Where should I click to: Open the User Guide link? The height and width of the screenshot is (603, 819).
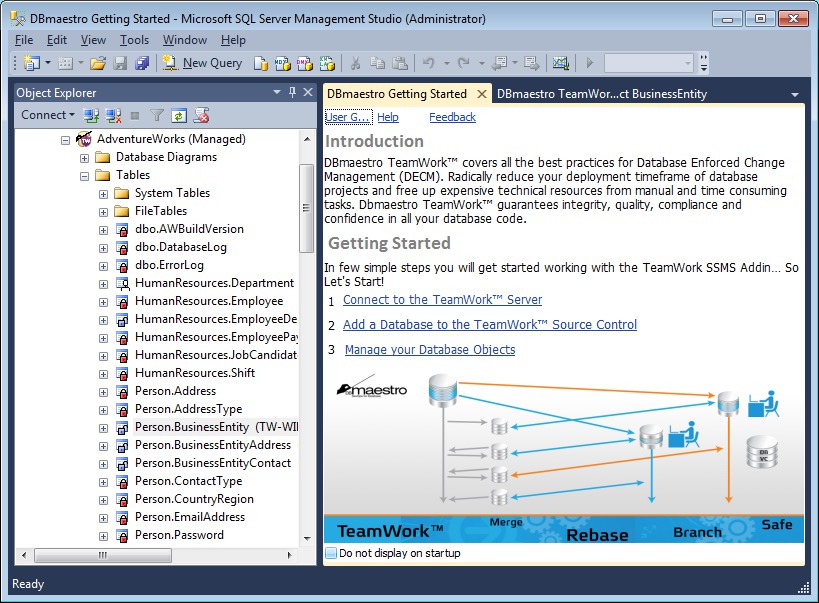tap(348, 117)
